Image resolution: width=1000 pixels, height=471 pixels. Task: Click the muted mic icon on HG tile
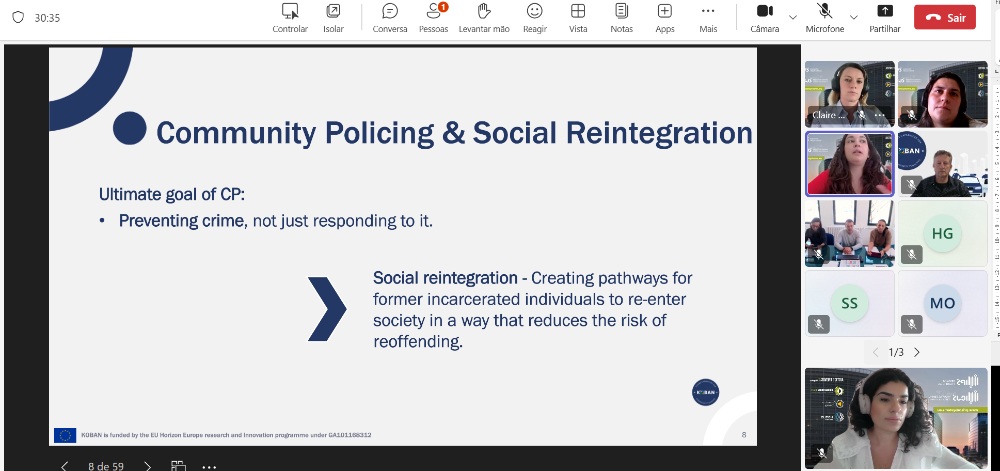tap(912, 254)
